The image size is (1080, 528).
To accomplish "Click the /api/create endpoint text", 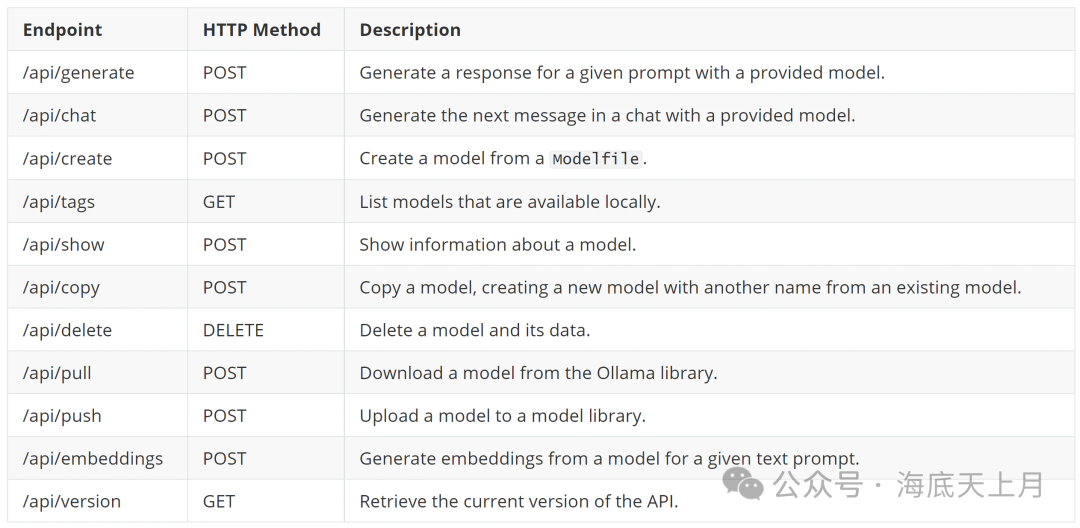I will tap(67, 159).
